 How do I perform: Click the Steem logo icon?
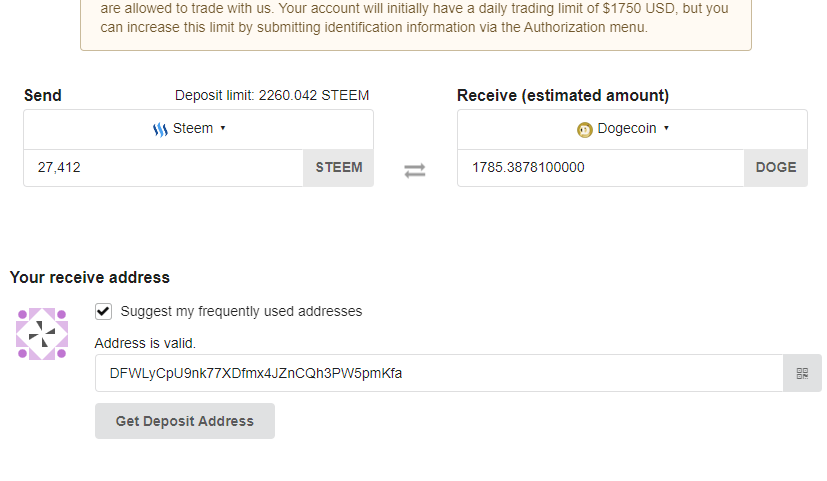click(x=160, y=129)
